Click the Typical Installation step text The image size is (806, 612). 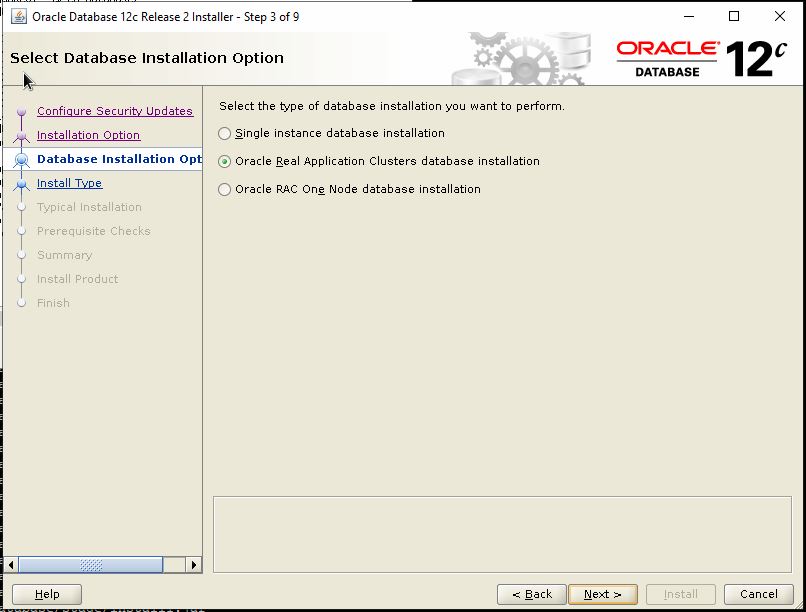coord(89,207)
